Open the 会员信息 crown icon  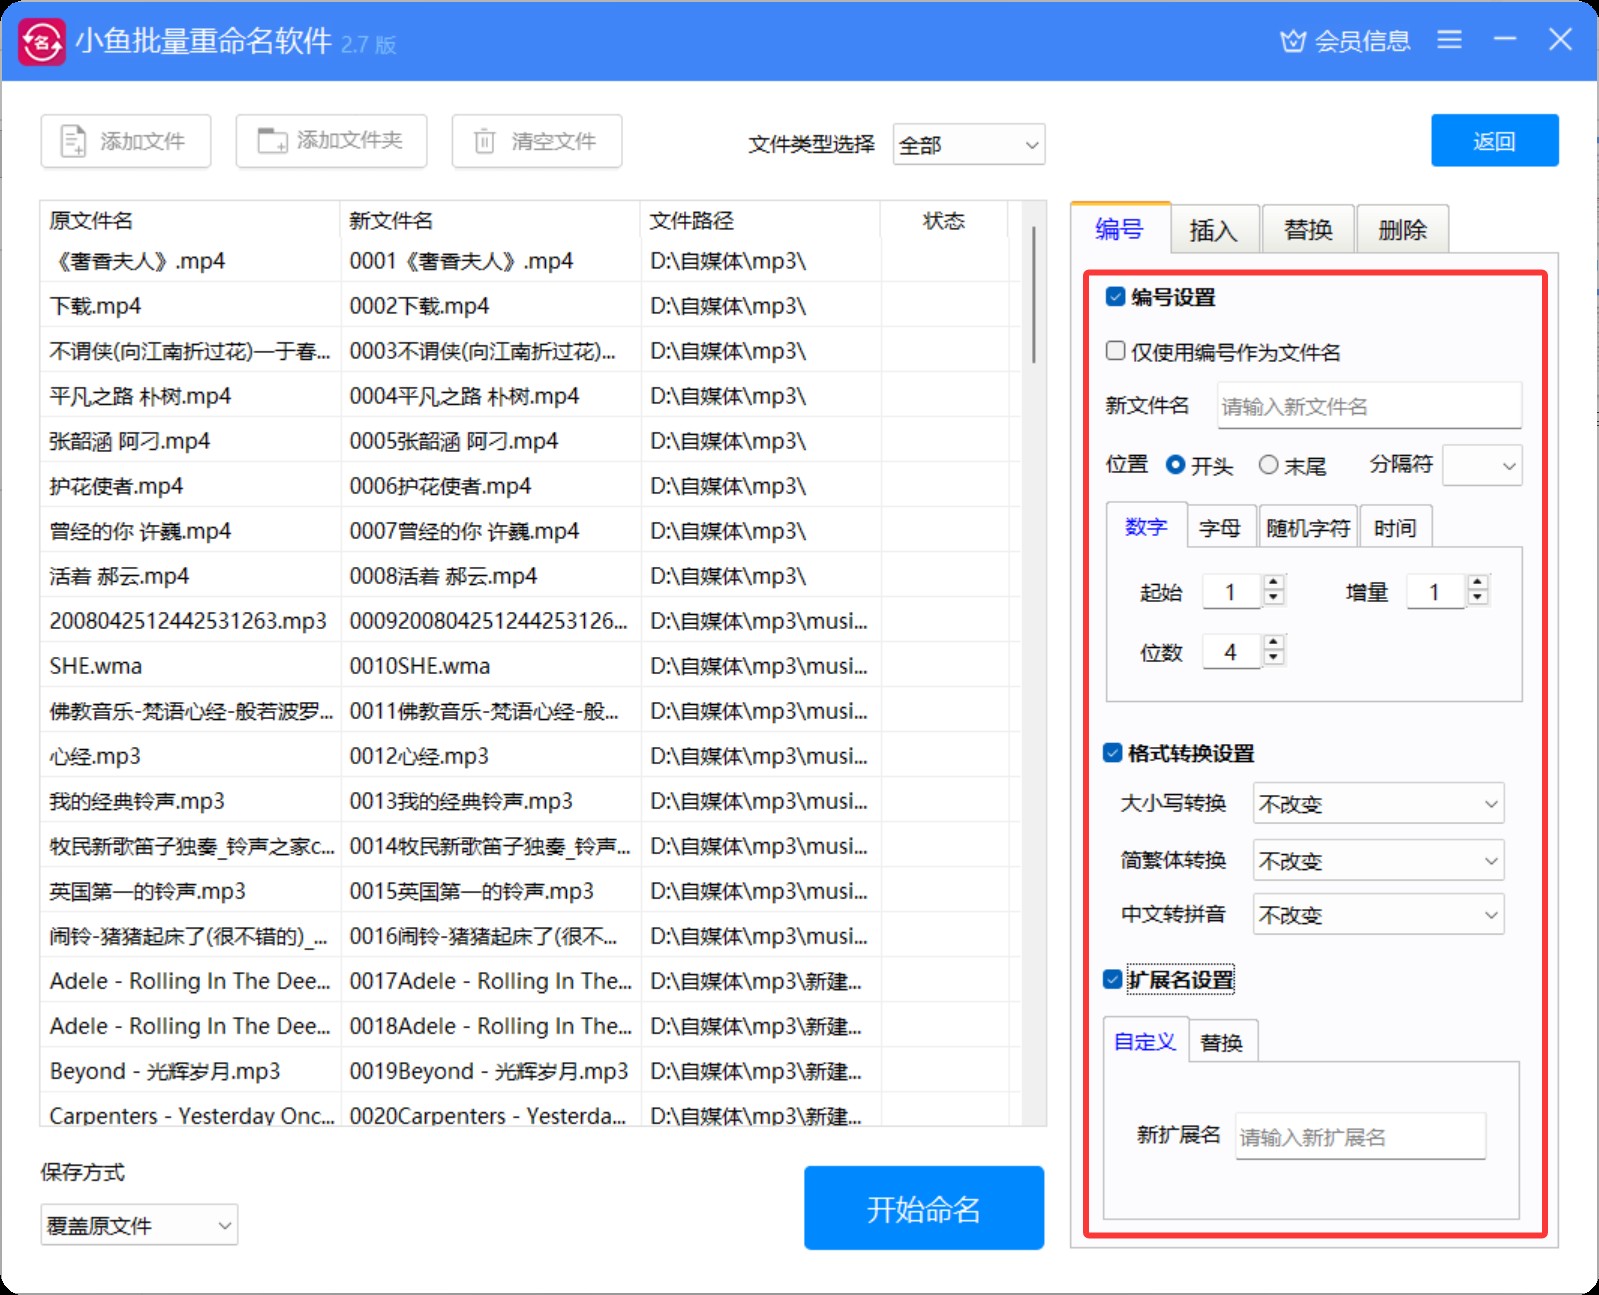[x=1293, y=41]
